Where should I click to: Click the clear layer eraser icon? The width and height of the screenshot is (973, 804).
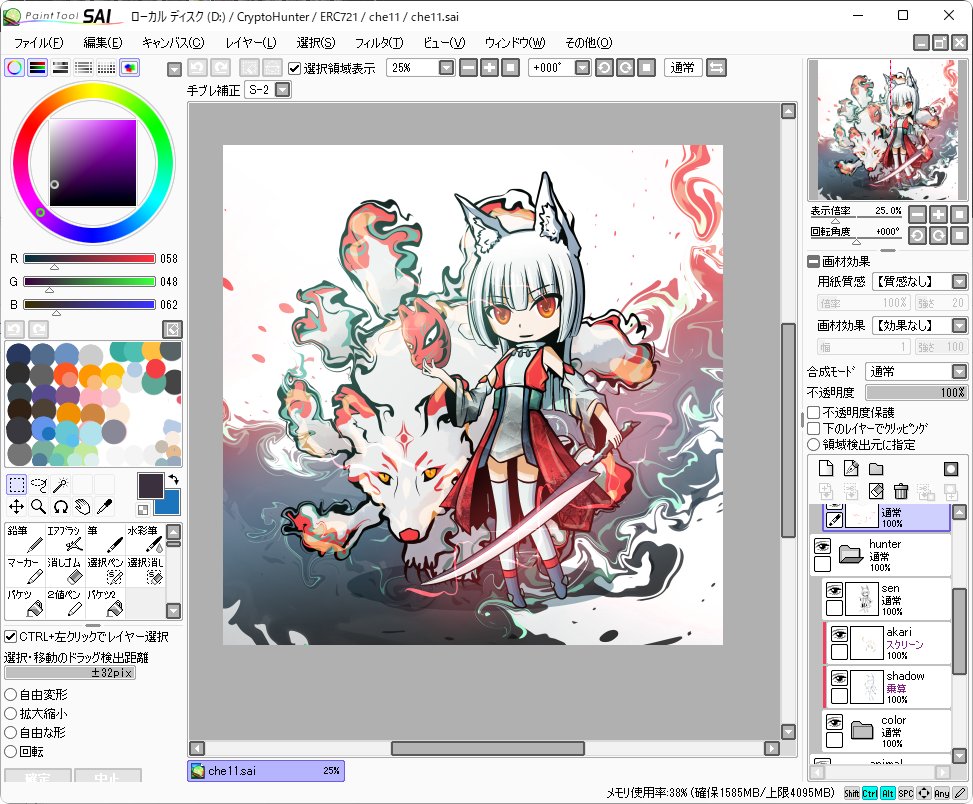click(x=876, y=491)
